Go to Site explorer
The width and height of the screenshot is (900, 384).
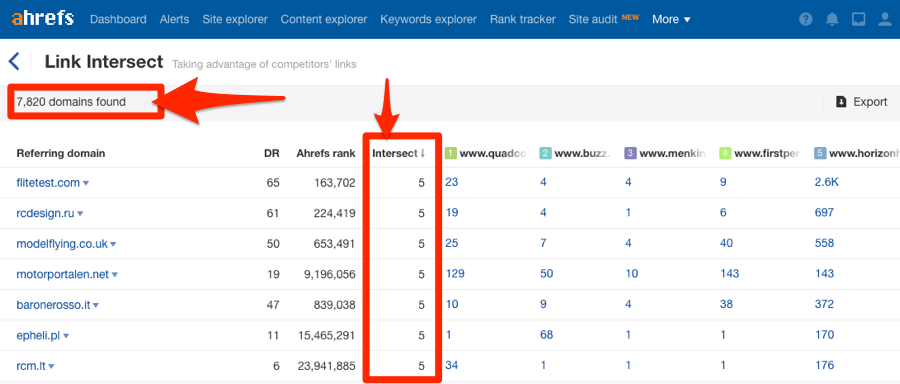click(235, 20)
